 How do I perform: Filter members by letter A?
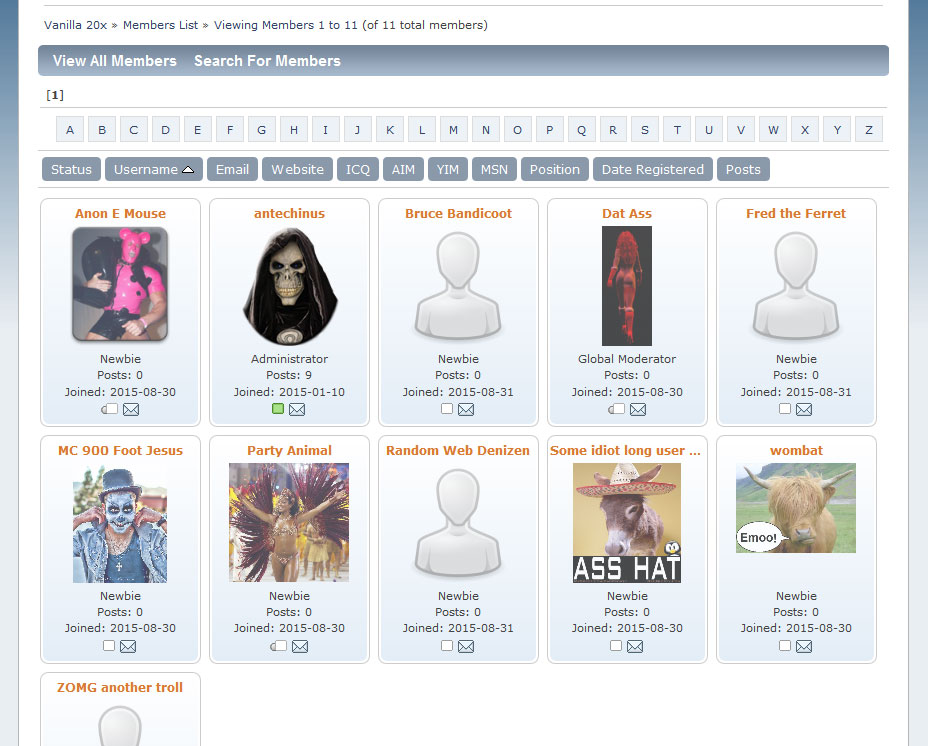coord(70,130)
